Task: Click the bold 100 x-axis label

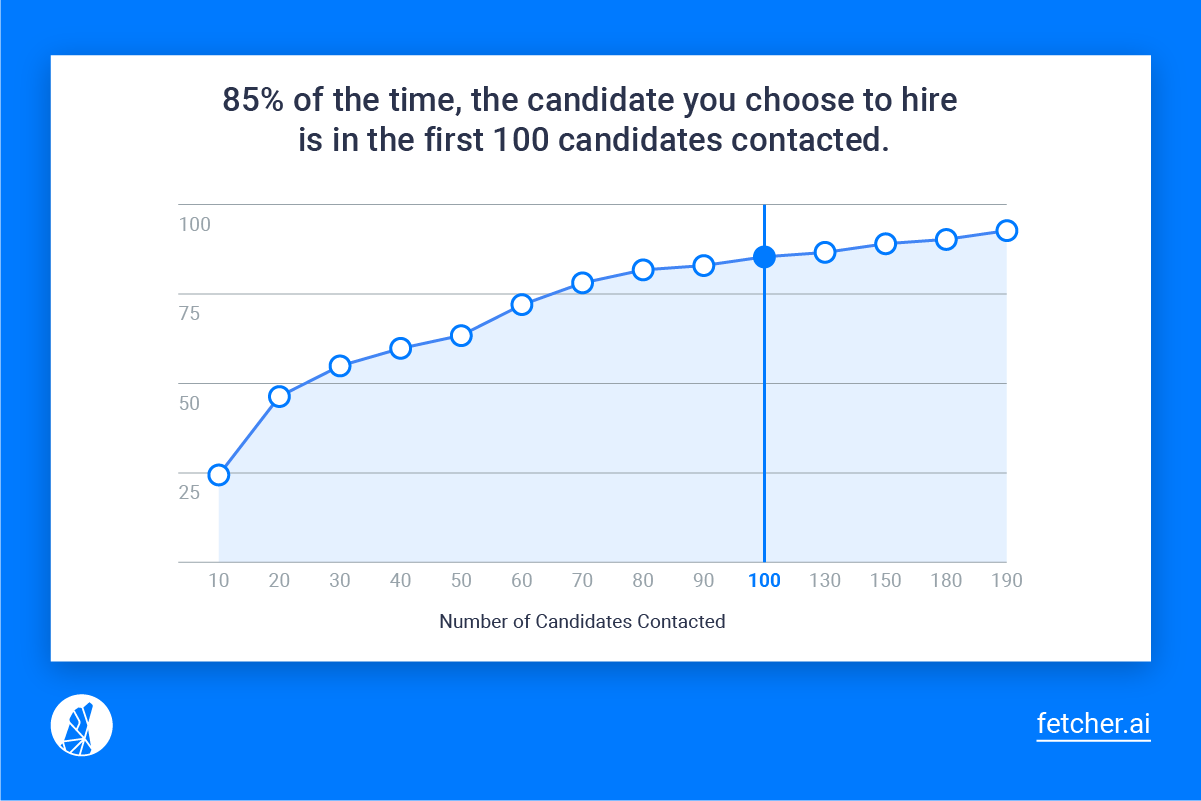Action: coord(764,581)
